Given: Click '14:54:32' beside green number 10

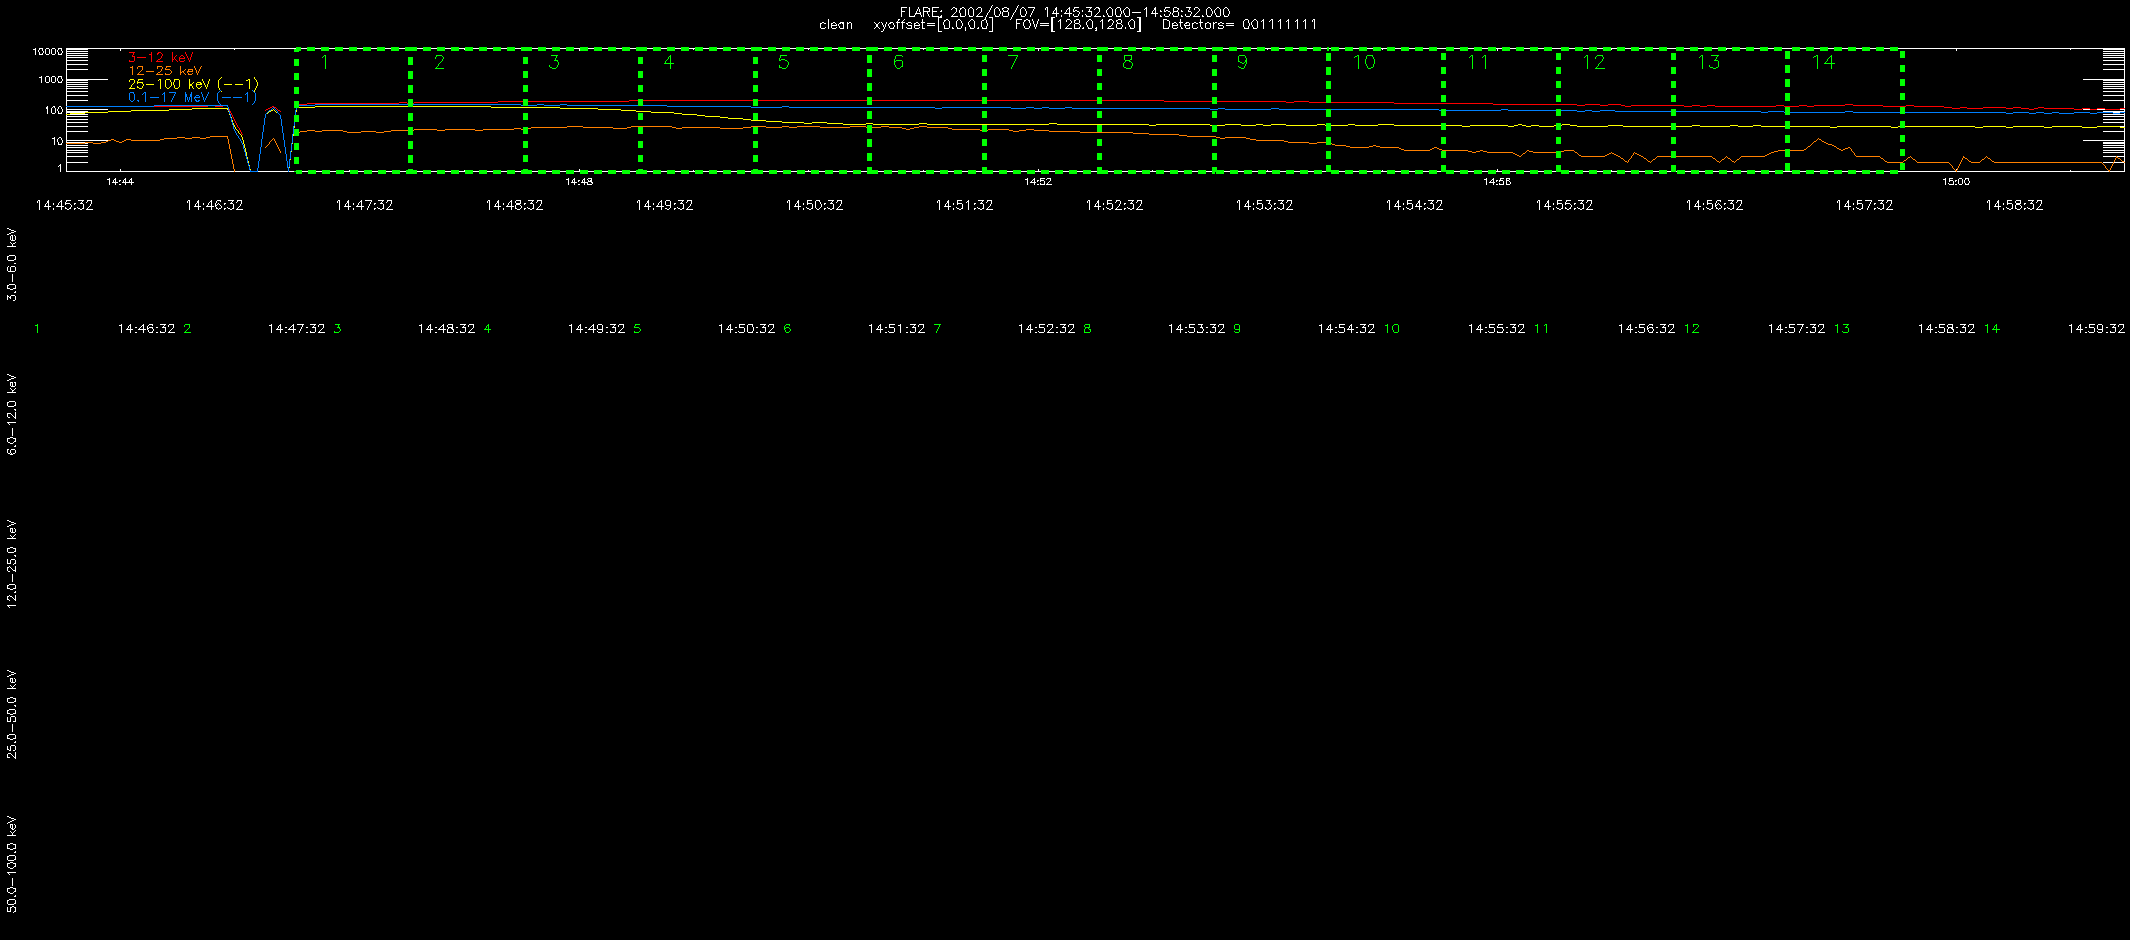Looking at the screenshot, I should point(1346,329).
